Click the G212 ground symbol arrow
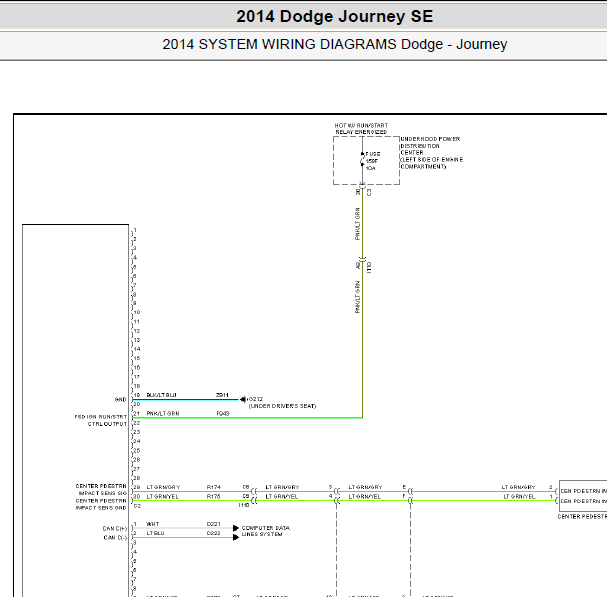Image resolution: width=607 pixels, height=597 pixels. point(243,399)
